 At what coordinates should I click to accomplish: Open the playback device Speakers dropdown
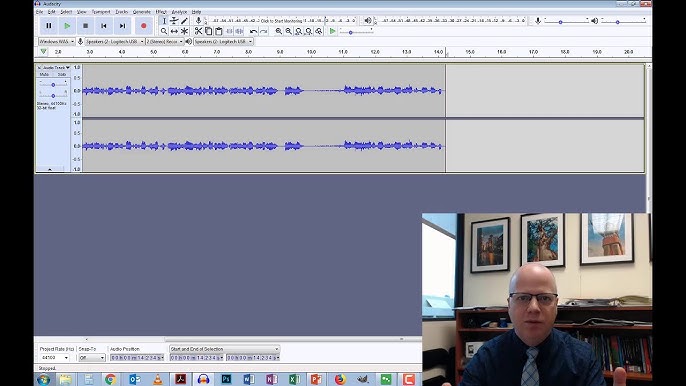pyautogui.click(x=223, y=42)
